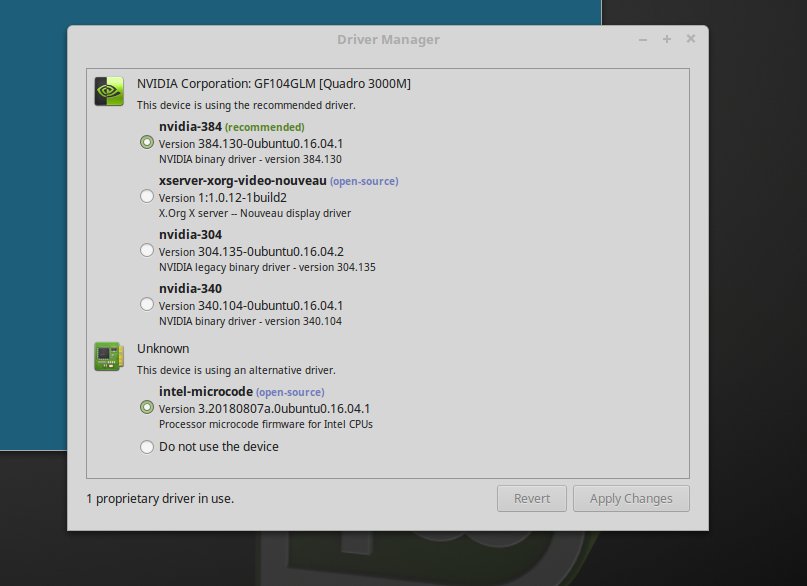
Task: Click 'Version 384.130-0ubuntu0.16.04.1' text
Action: click(251, 144)
